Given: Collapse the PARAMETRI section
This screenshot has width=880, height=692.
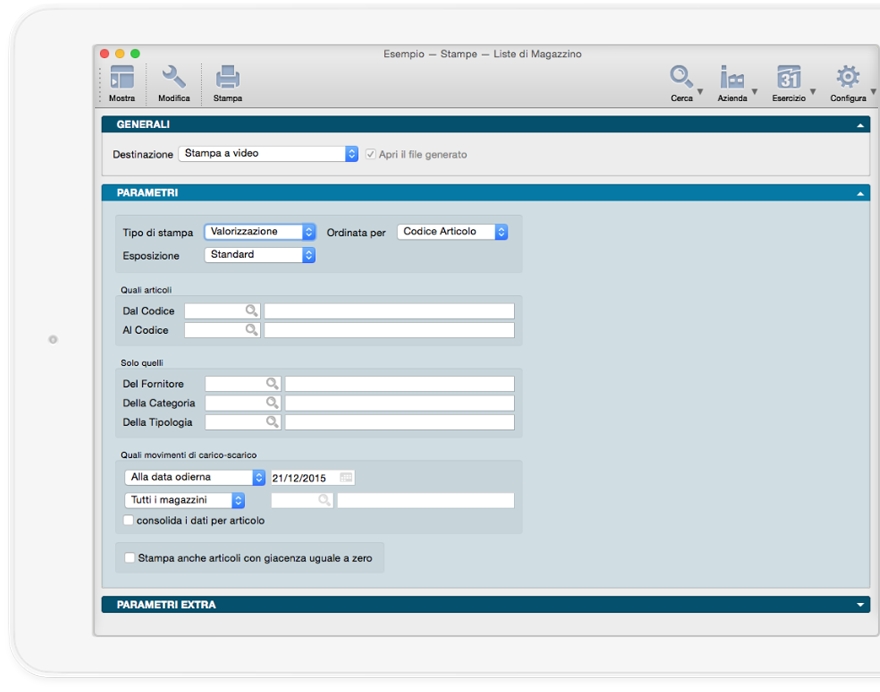Looking at the screenshot, I should 860,194.
